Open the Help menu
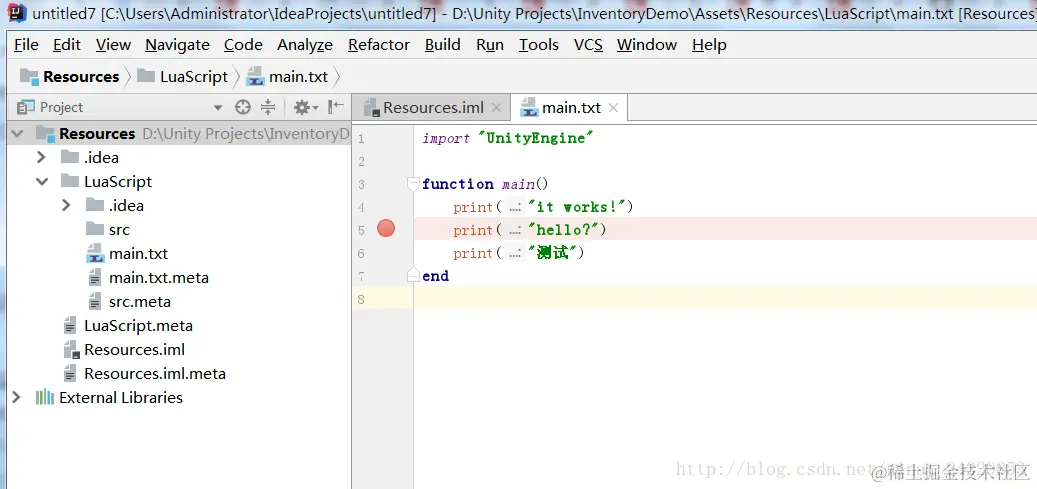The width and height of the screenshot is (1037, 489). (709, 45)
